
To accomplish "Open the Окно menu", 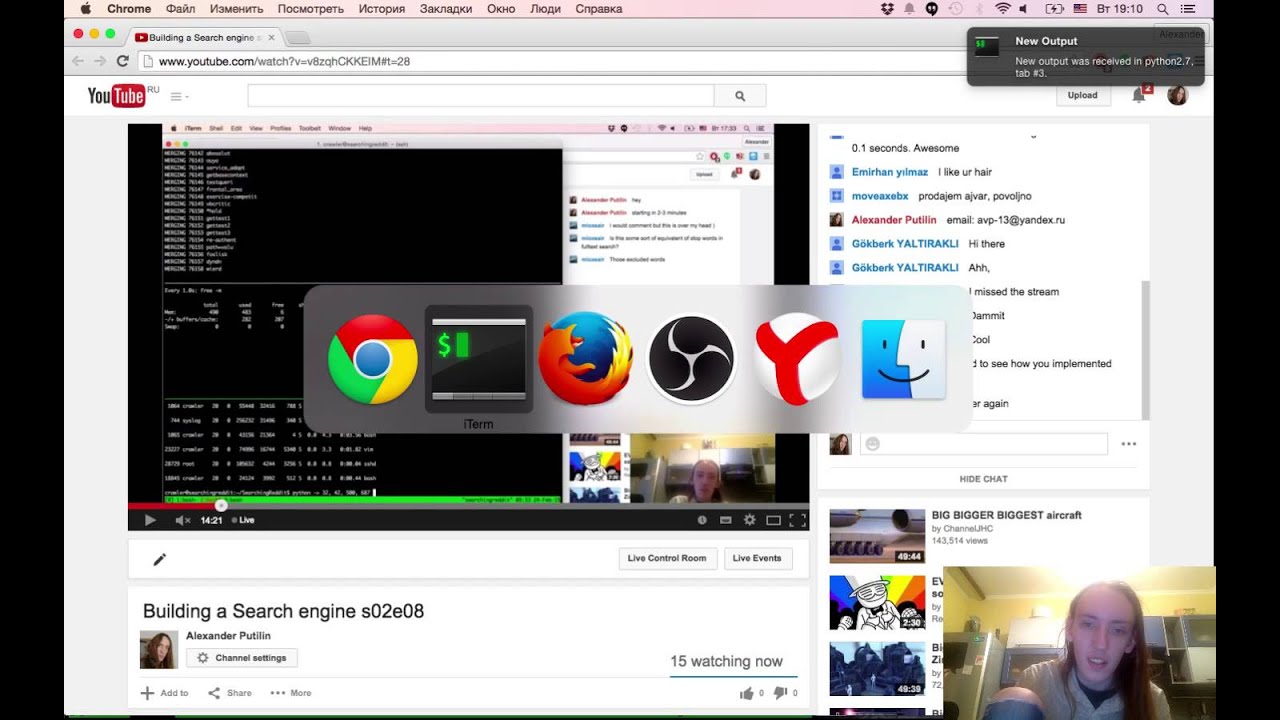I will [x=501, y=9].
